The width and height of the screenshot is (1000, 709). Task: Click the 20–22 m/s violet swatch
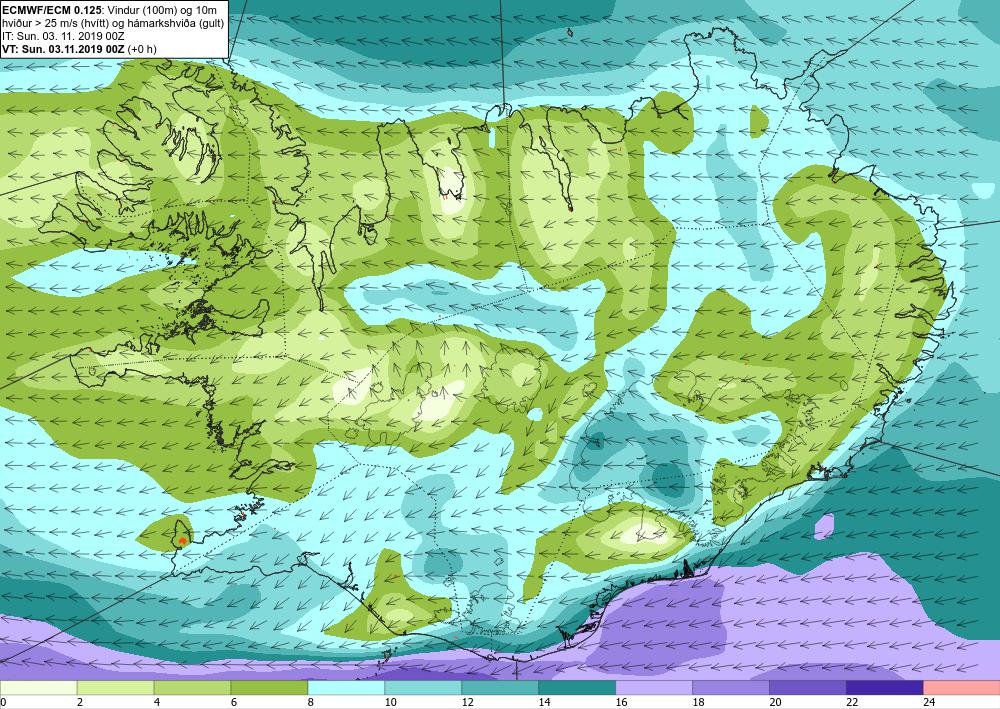point(807,687)
